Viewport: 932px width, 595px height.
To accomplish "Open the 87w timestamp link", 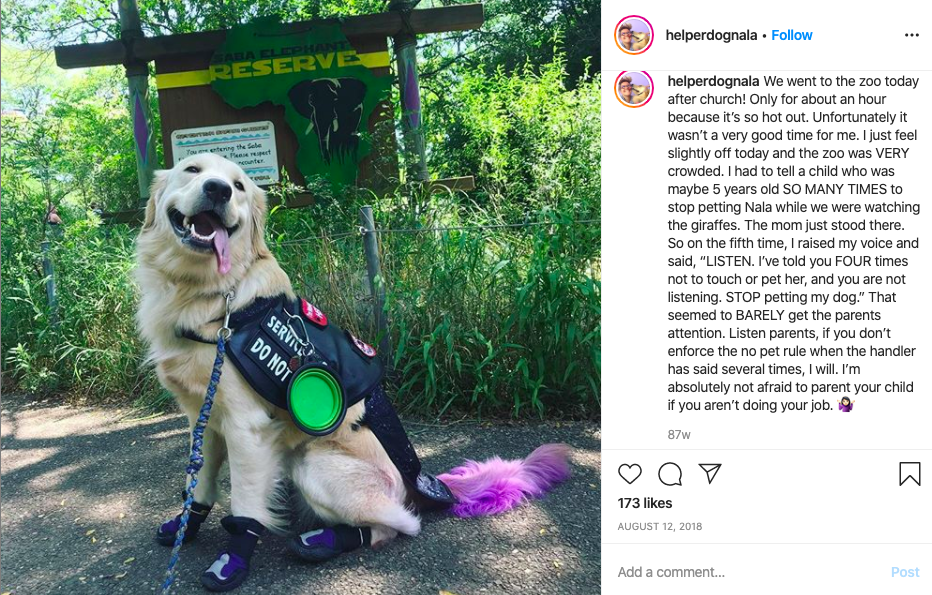I will coord(679,435).
